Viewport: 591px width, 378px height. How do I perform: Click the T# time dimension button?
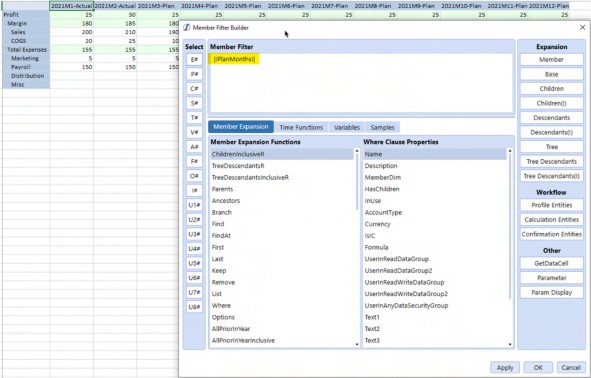point(194,118)
